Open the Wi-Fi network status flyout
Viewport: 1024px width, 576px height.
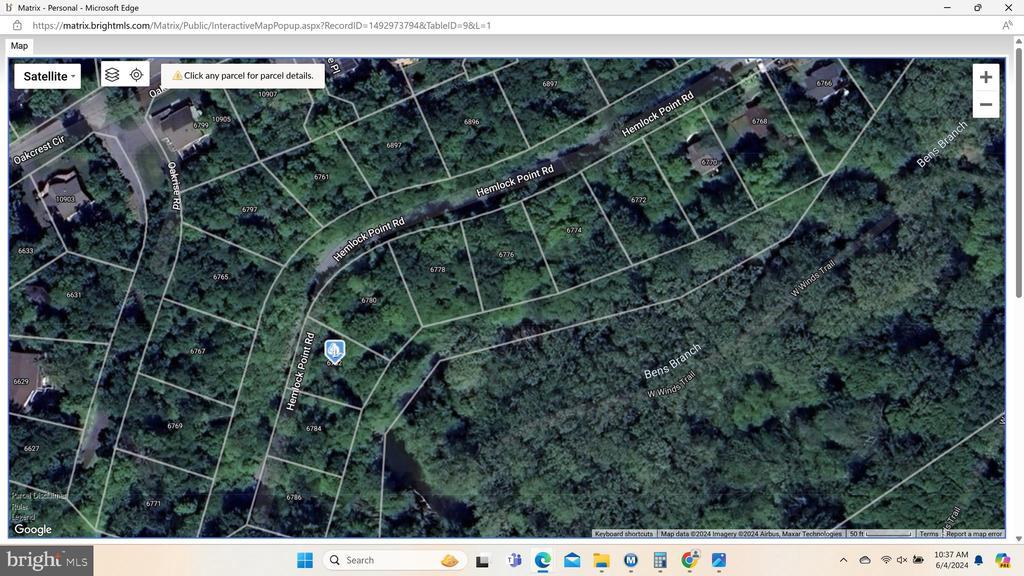[886, 560]
